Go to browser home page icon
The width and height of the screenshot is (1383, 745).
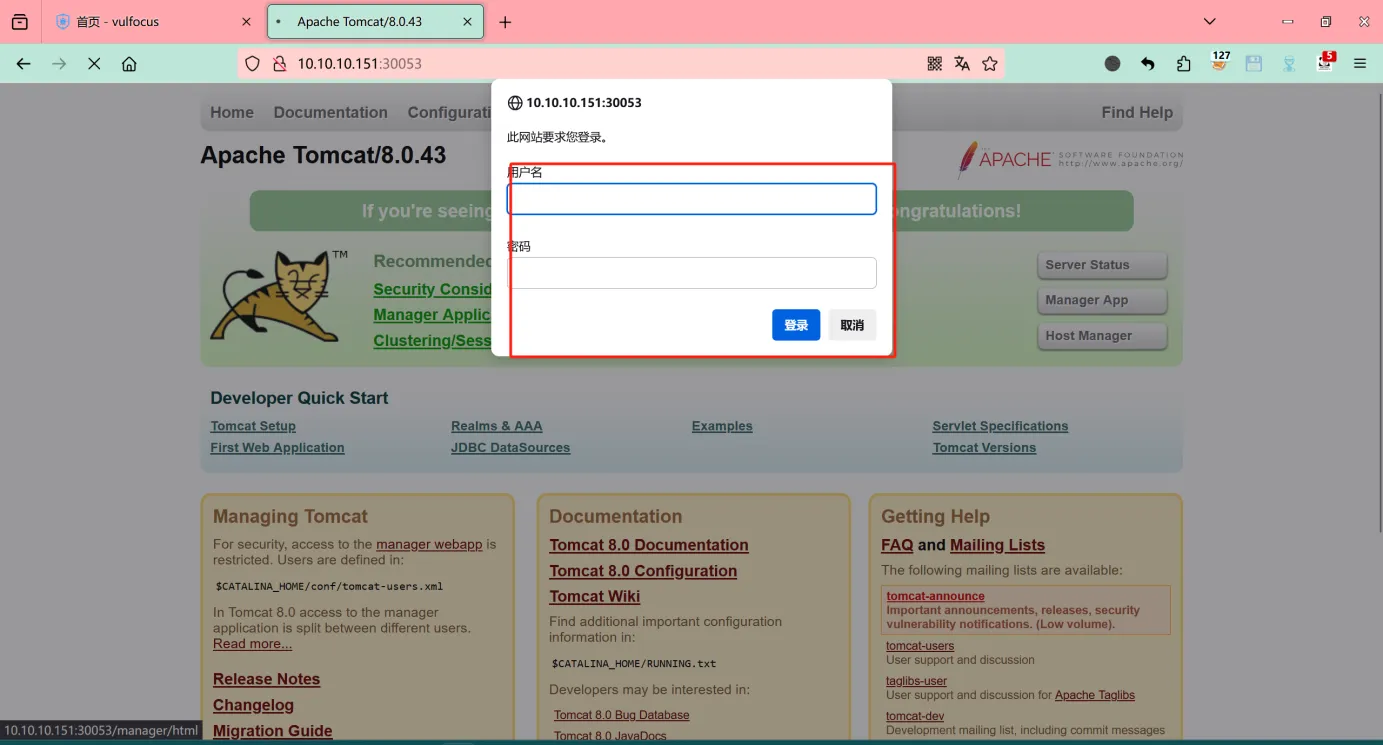[129, 64]
